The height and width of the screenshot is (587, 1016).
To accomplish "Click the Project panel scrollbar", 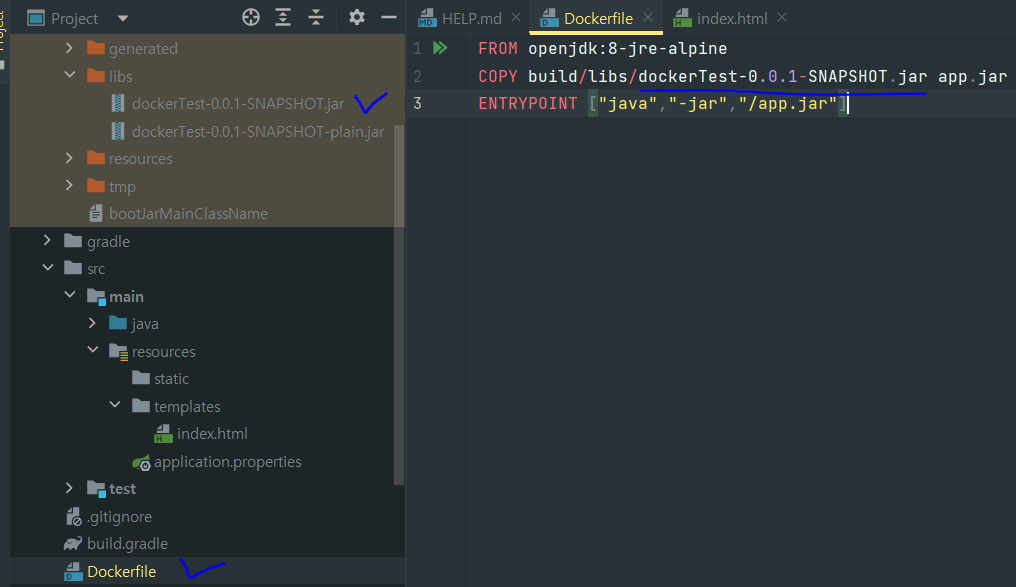I will [x=399, y=305].
